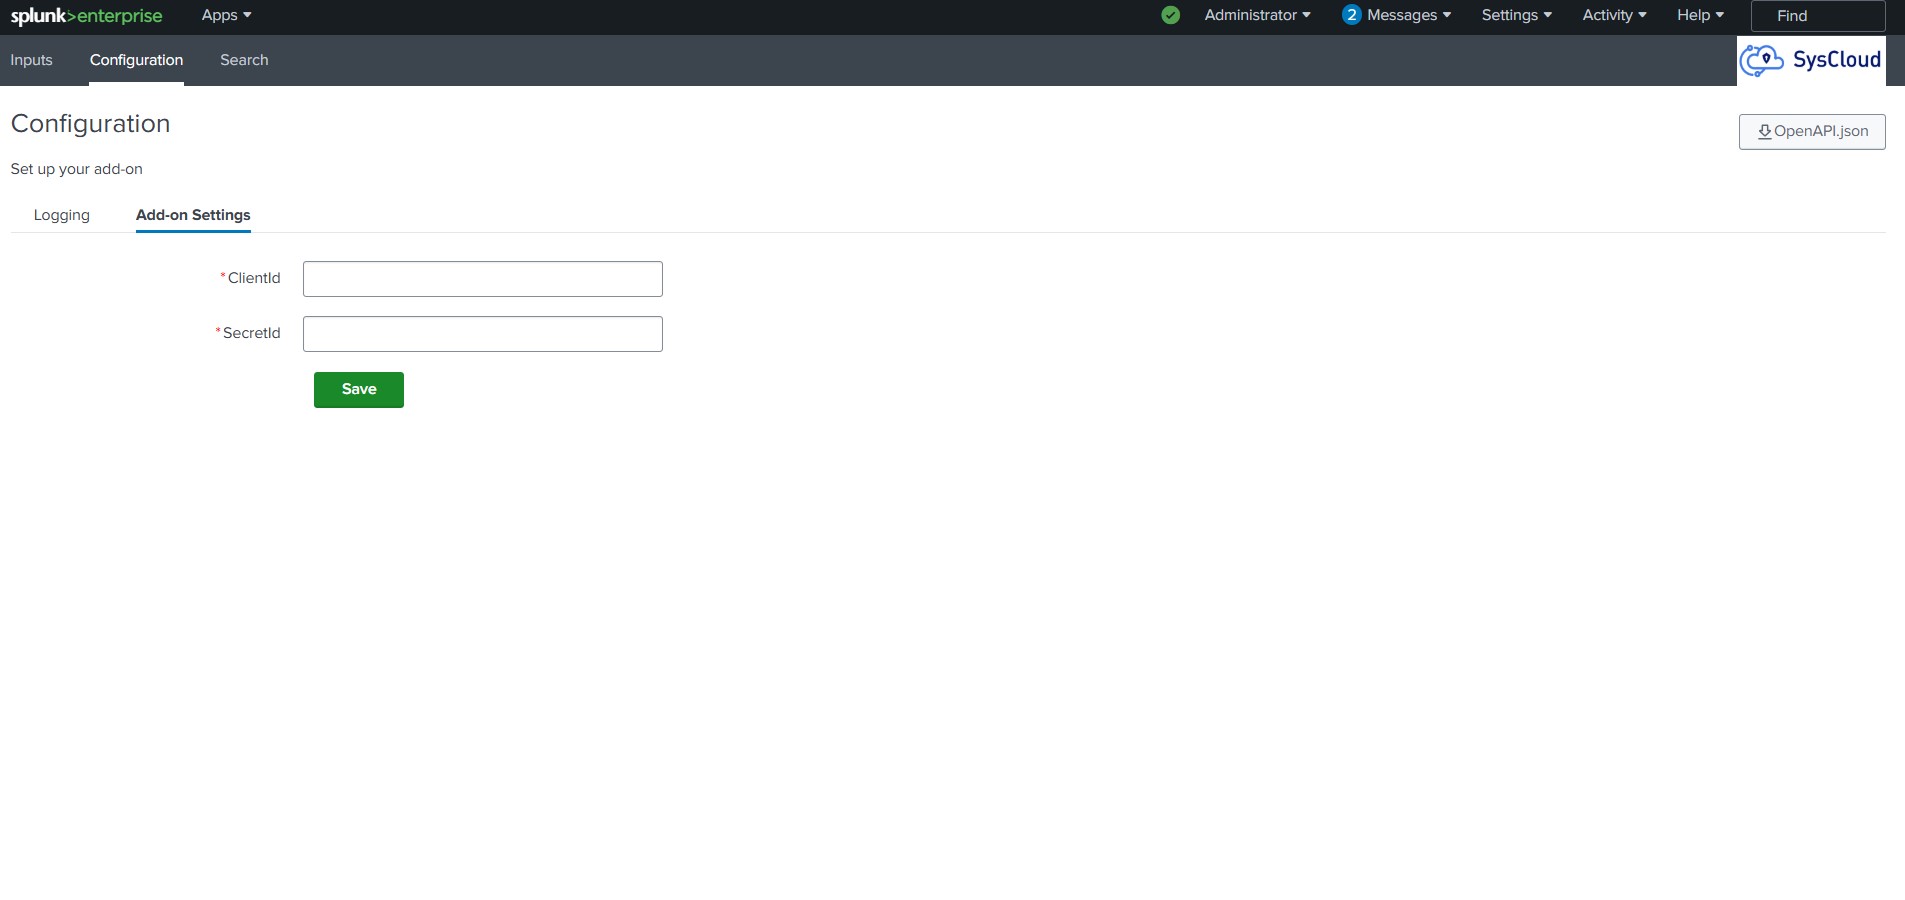
Task: Click the Messages count badge showing 2
Action: pyautogui.click(x=1351, y=15)
